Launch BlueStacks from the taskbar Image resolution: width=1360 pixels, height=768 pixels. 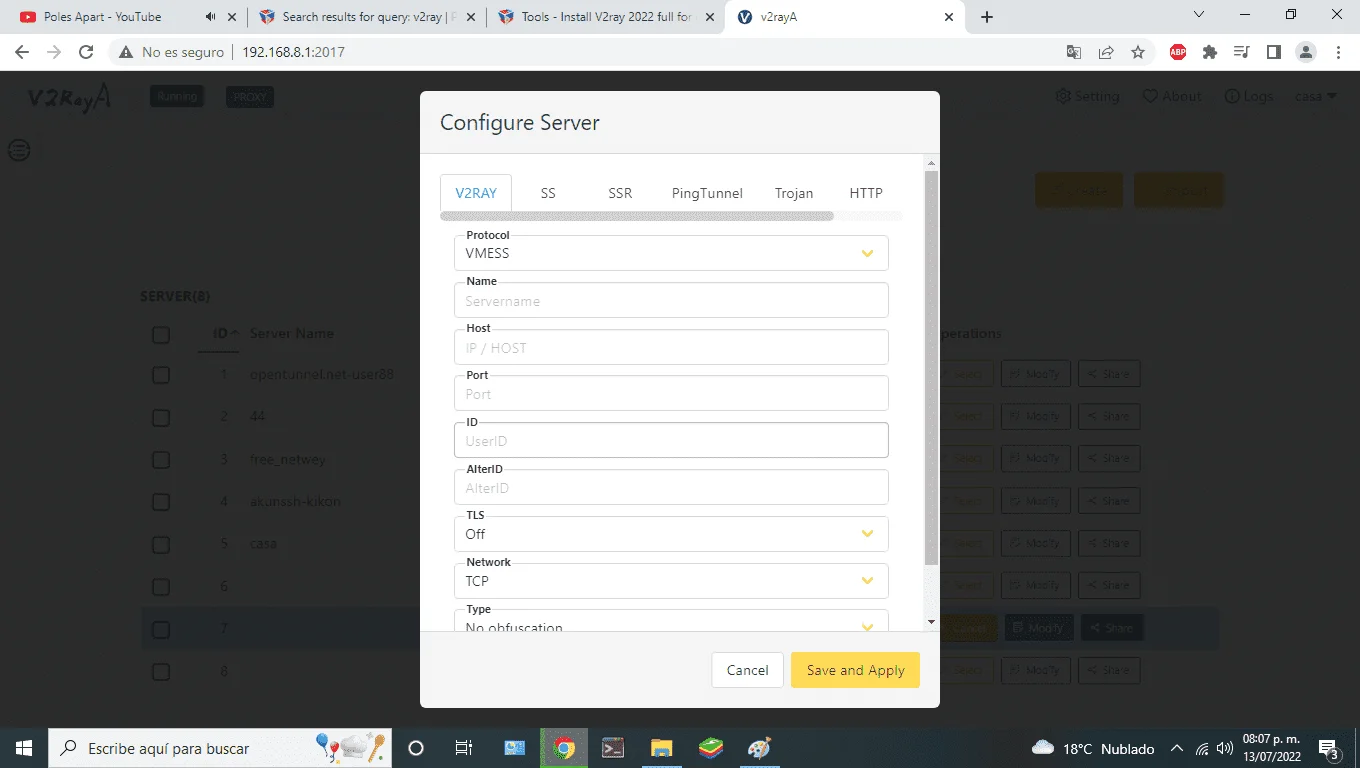(x=710, y=748)
